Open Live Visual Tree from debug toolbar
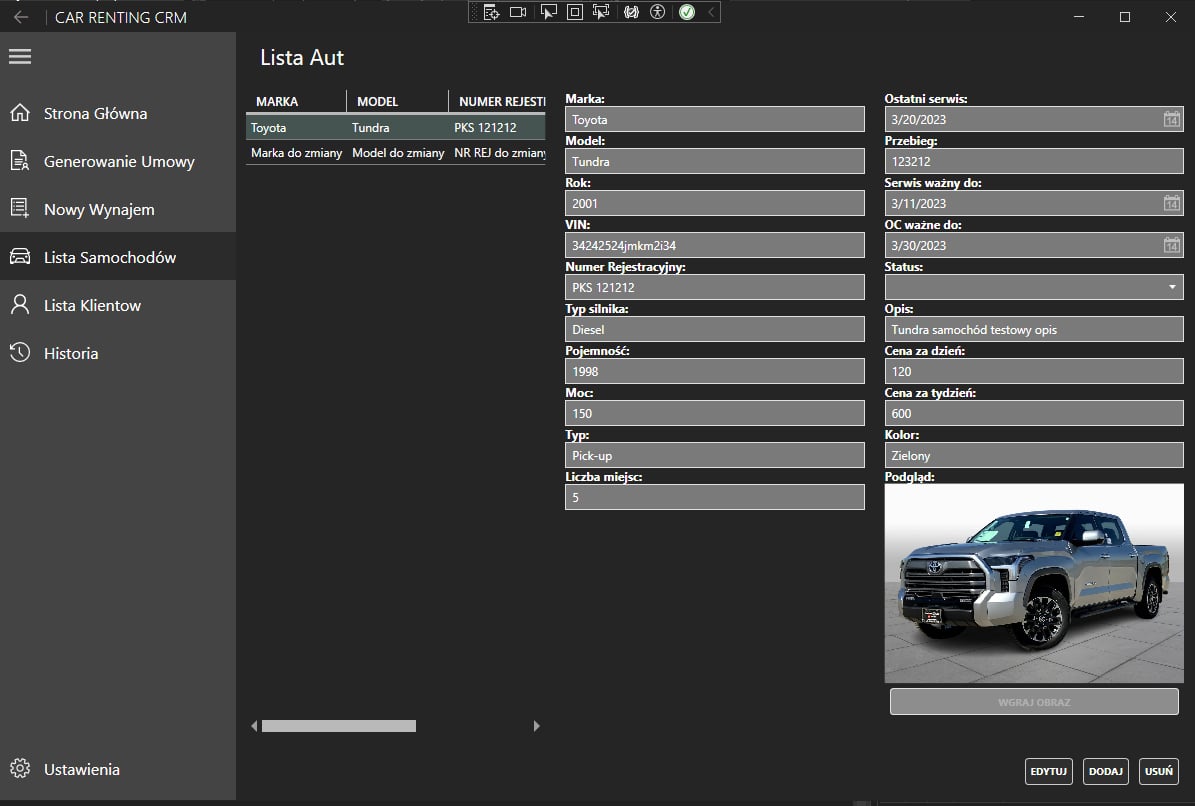 [492, 12]
